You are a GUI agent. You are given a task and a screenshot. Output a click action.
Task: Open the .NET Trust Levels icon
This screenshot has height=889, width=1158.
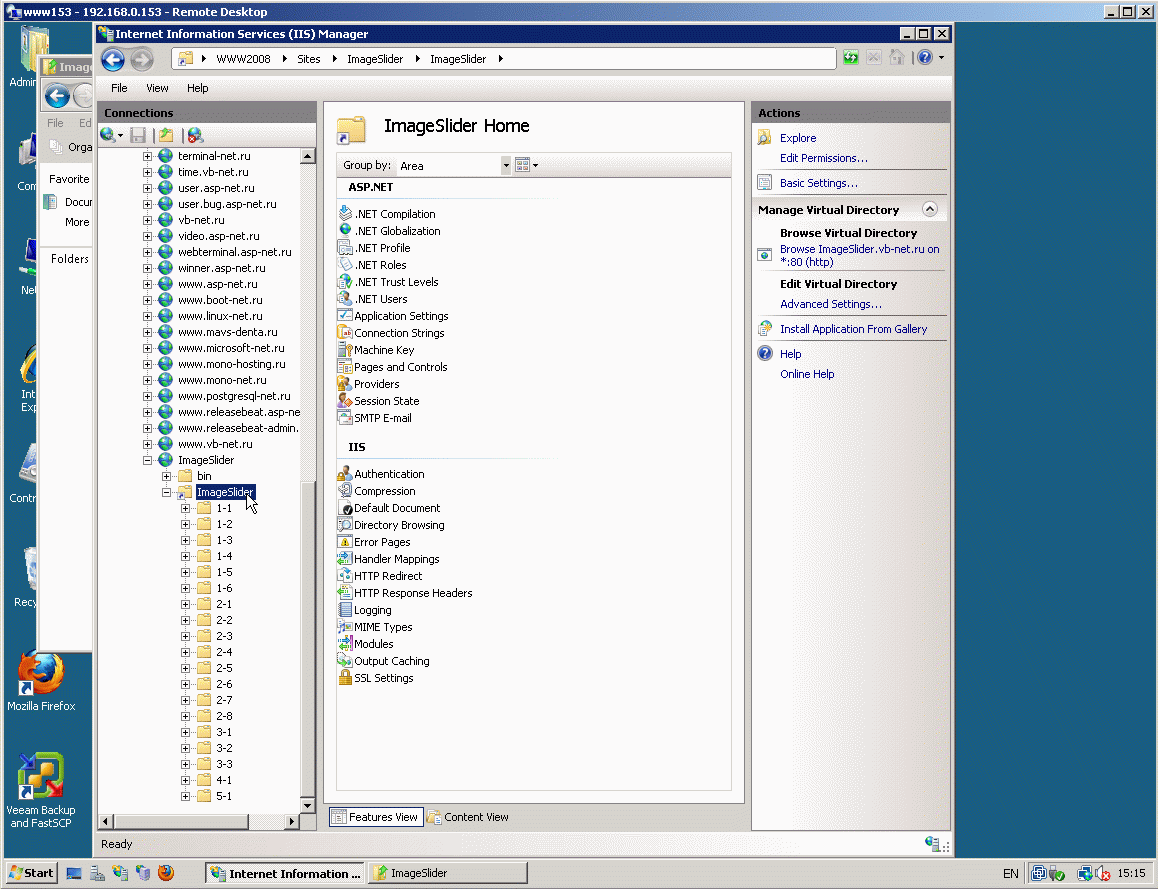point(345,281)
